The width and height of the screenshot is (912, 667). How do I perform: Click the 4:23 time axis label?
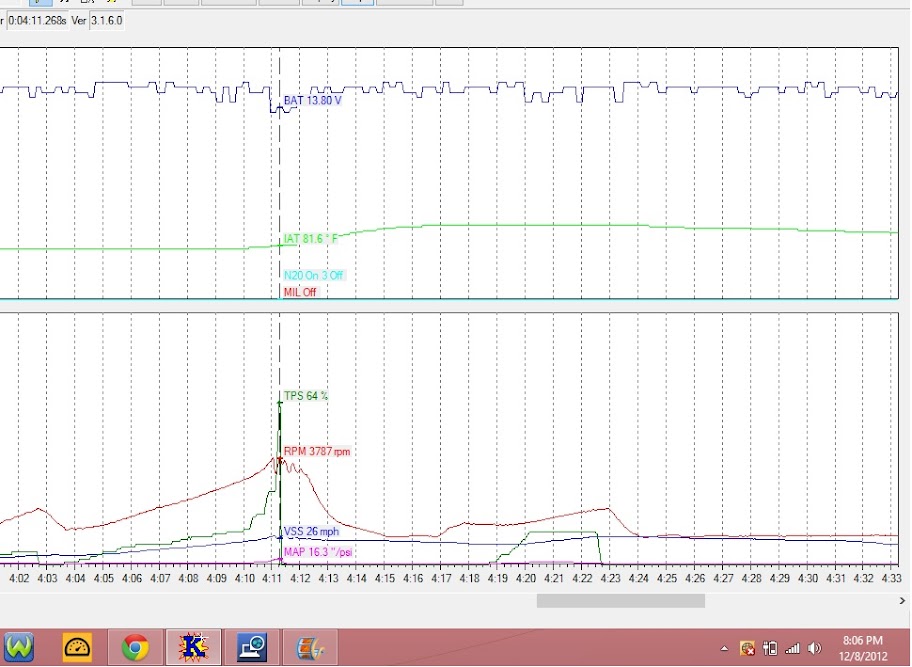click(x=610, y=578)
